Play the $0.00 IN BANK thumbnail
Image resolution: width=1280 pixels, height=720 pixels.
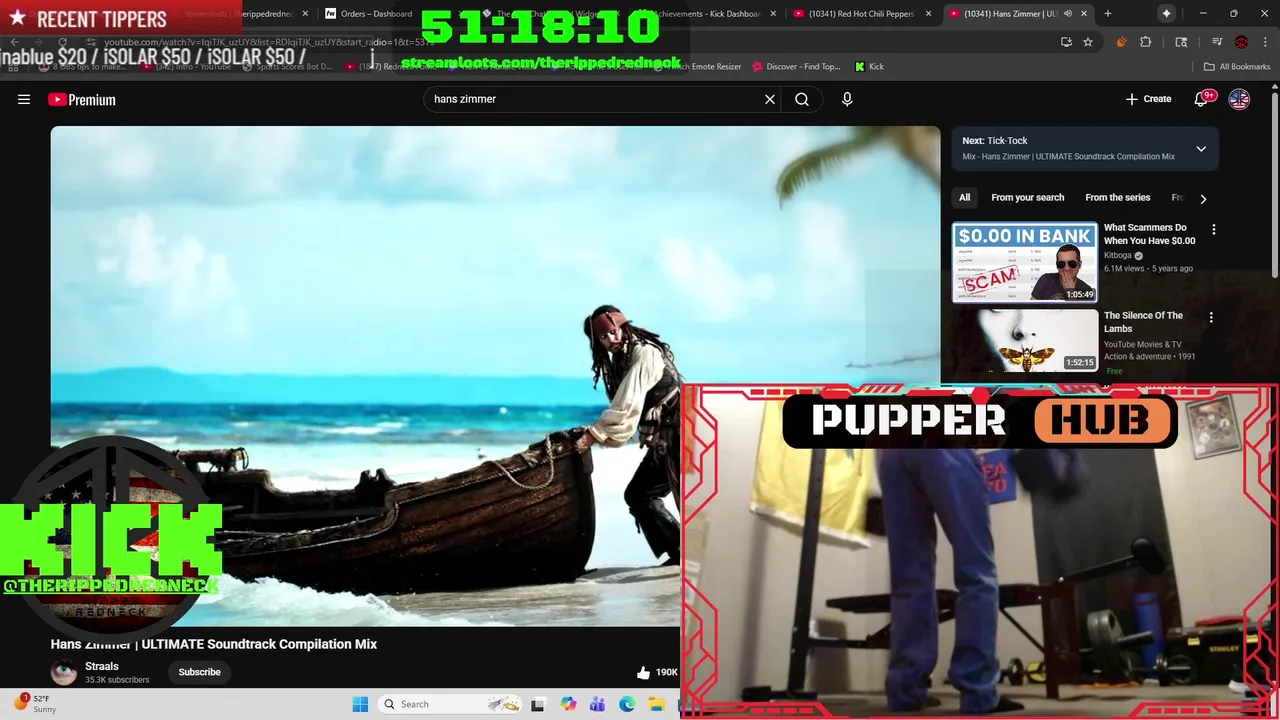[1024, 262]
